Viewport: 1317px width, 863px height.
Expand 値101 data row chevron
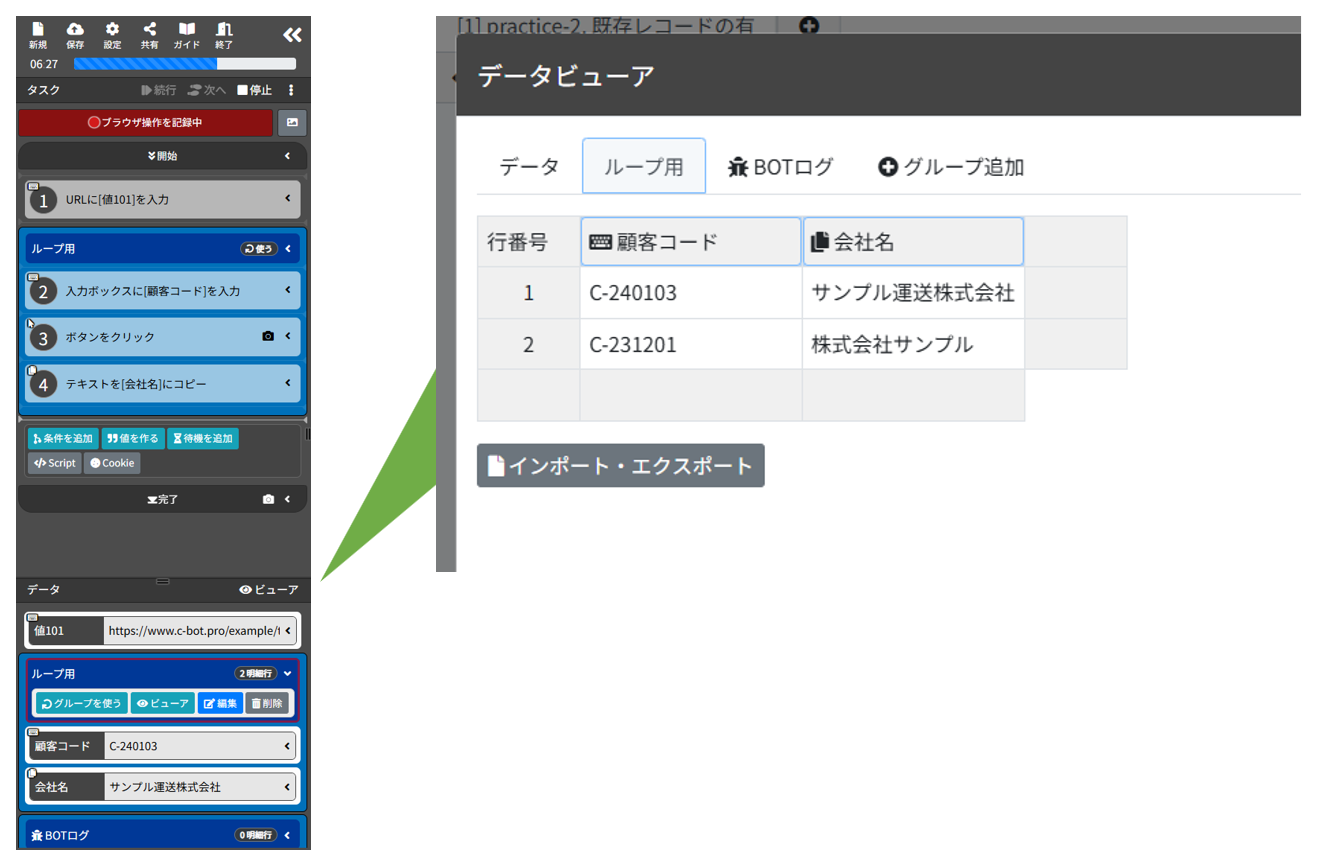289,631
